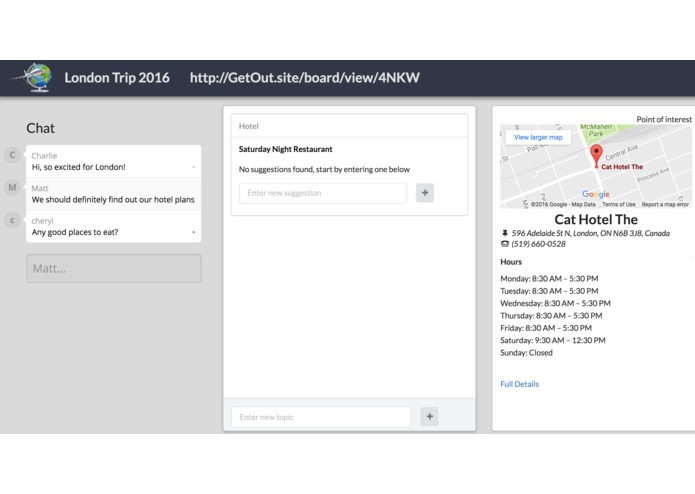The height and width of the screenshot is (494, 695).
Task: Open View larger map link
Action: tap(538, 137)
